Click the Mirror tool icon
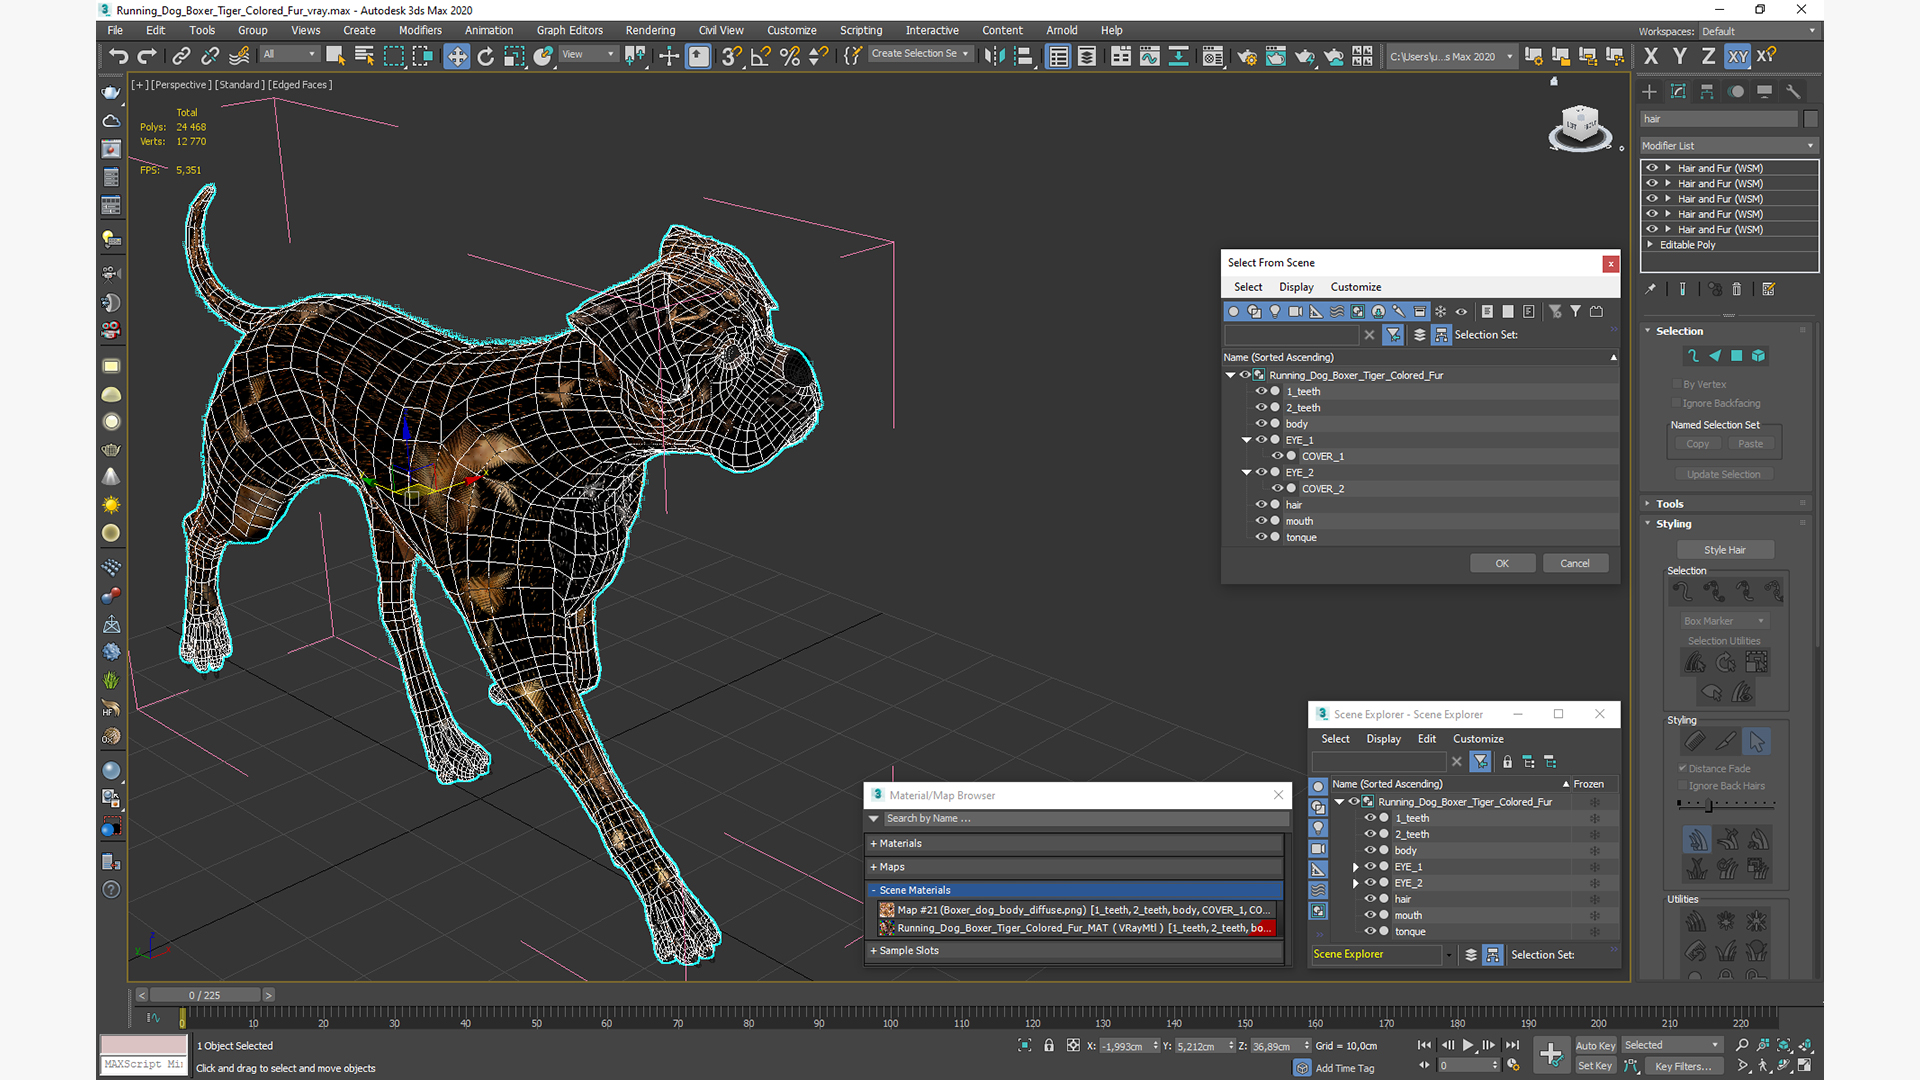Screen dimensions: 1920x1080 point(993,56)
